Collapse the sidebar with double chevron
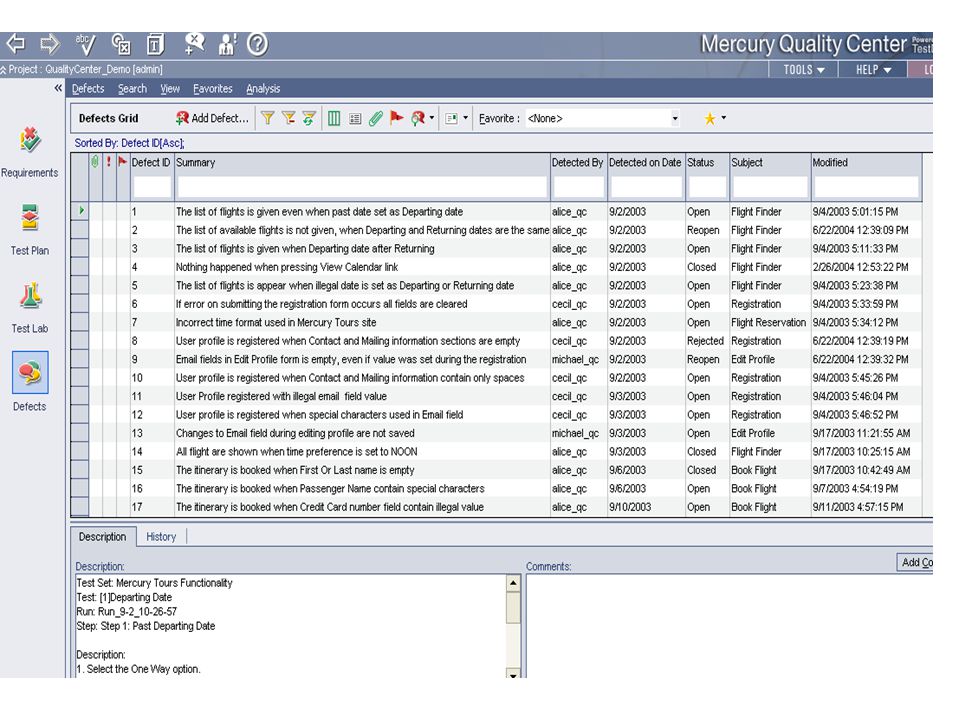 (58, 88)
